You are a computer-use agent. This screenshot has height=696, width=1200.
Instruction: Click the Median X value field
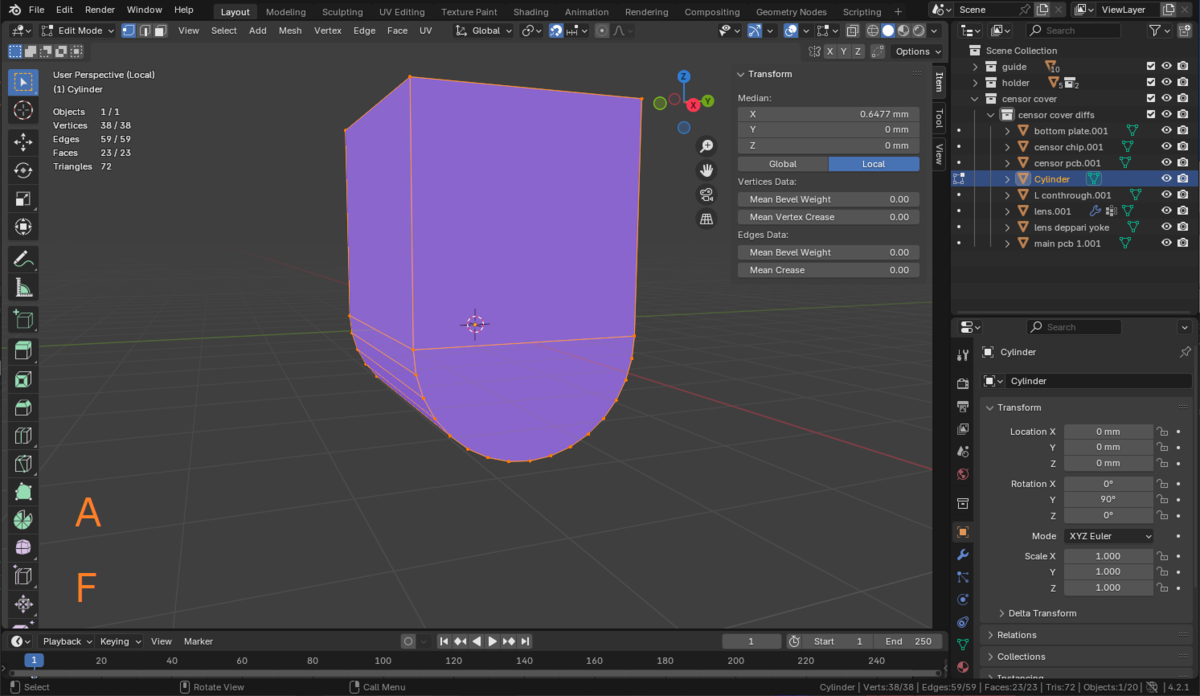click(828, 114)
